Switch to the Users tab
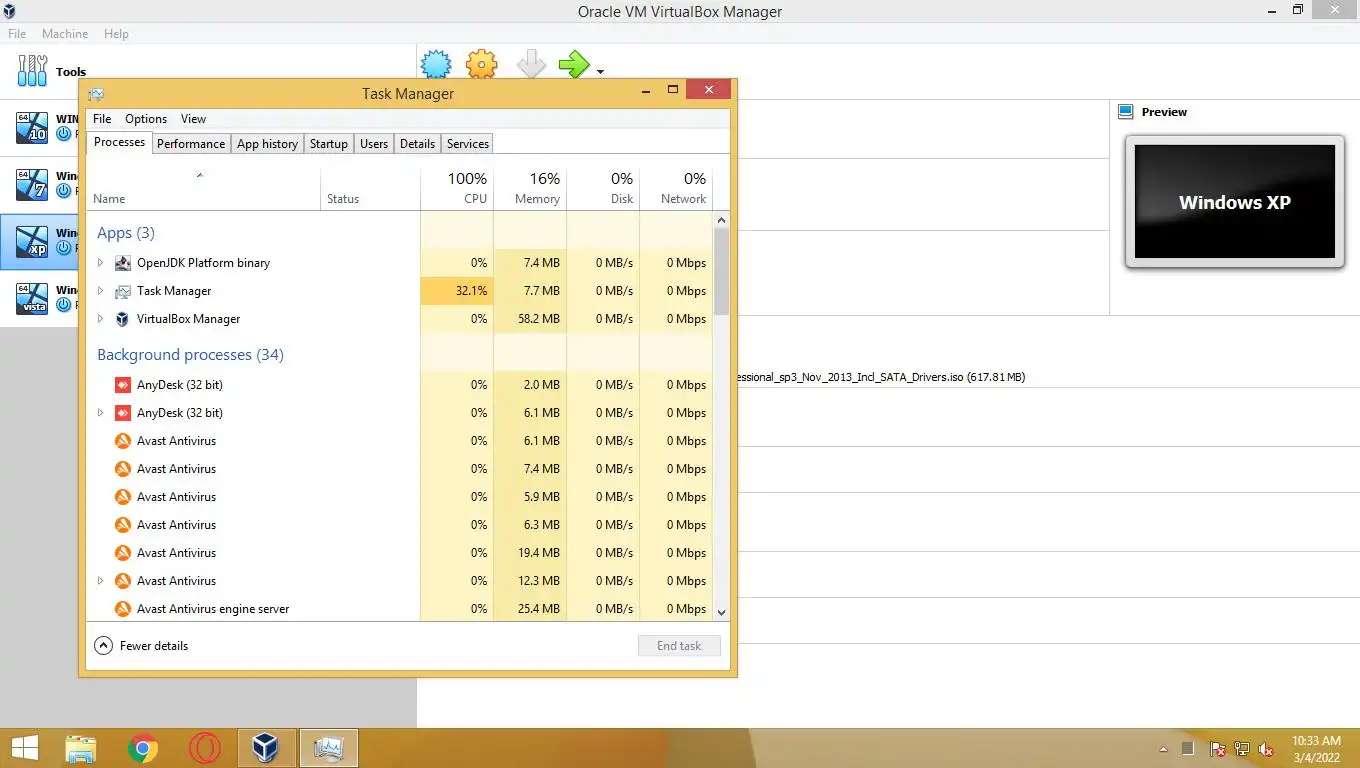The image size is (1360, 768). pos(374,144)
